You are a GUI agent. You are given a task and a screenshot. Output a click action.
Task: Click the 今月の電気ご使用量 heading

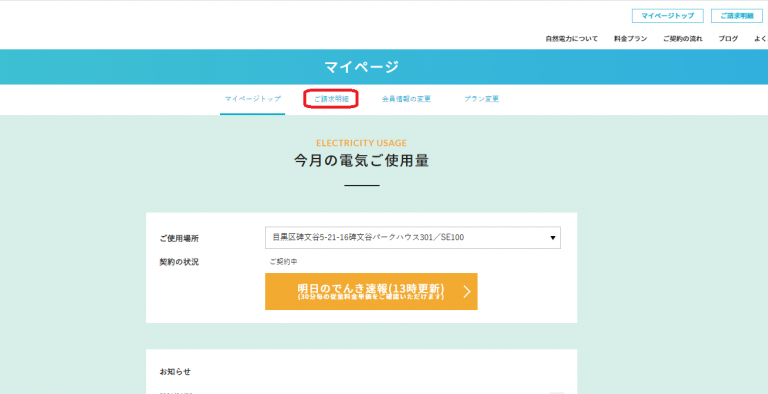[x=361, y=161]
